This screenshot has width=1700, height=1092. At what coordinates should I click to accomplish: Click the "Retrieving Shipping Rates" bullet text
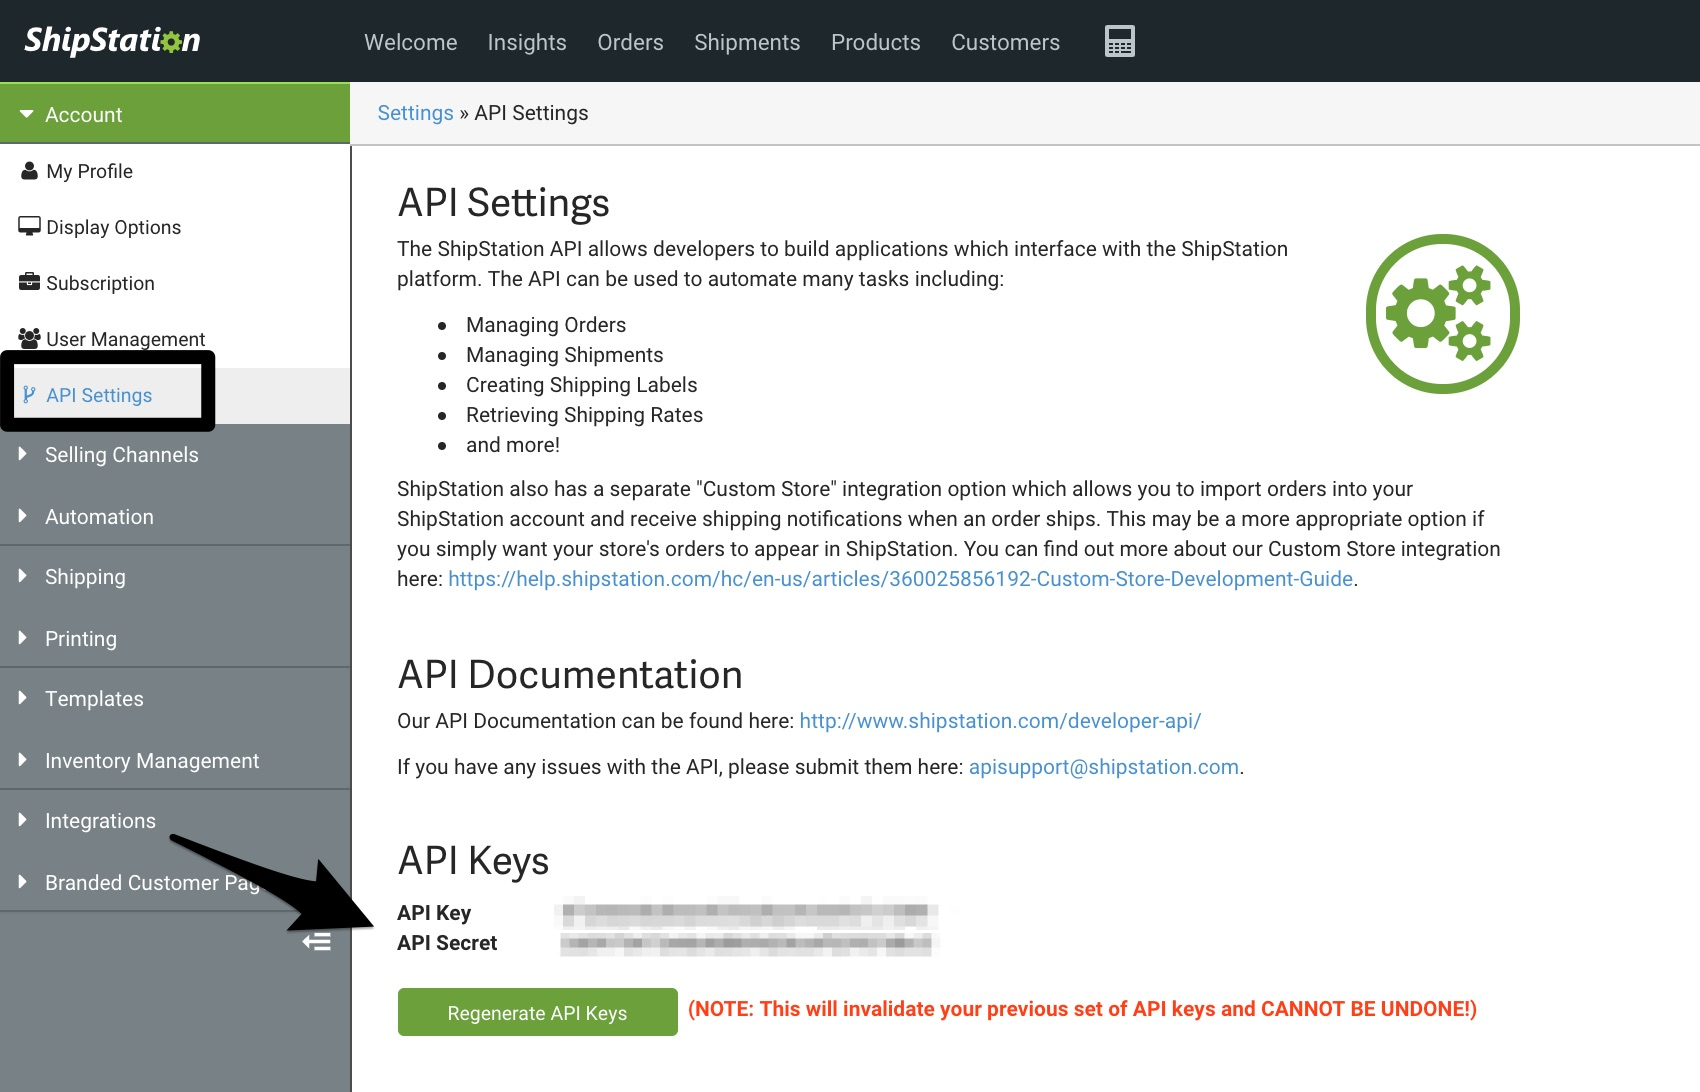[x=585, y=415]
